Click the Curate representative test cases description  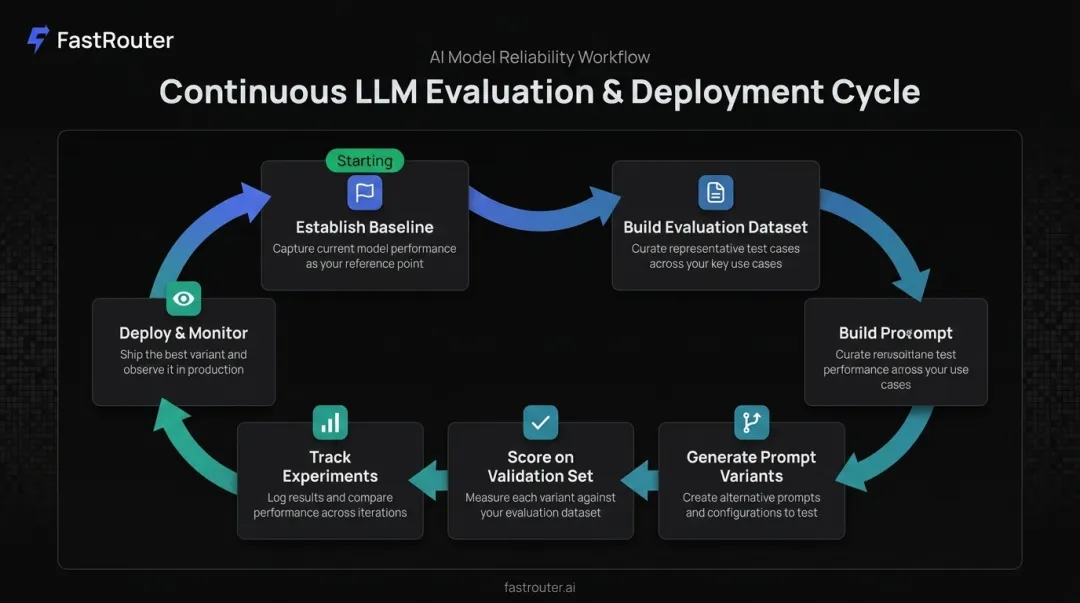click(716, 256)
